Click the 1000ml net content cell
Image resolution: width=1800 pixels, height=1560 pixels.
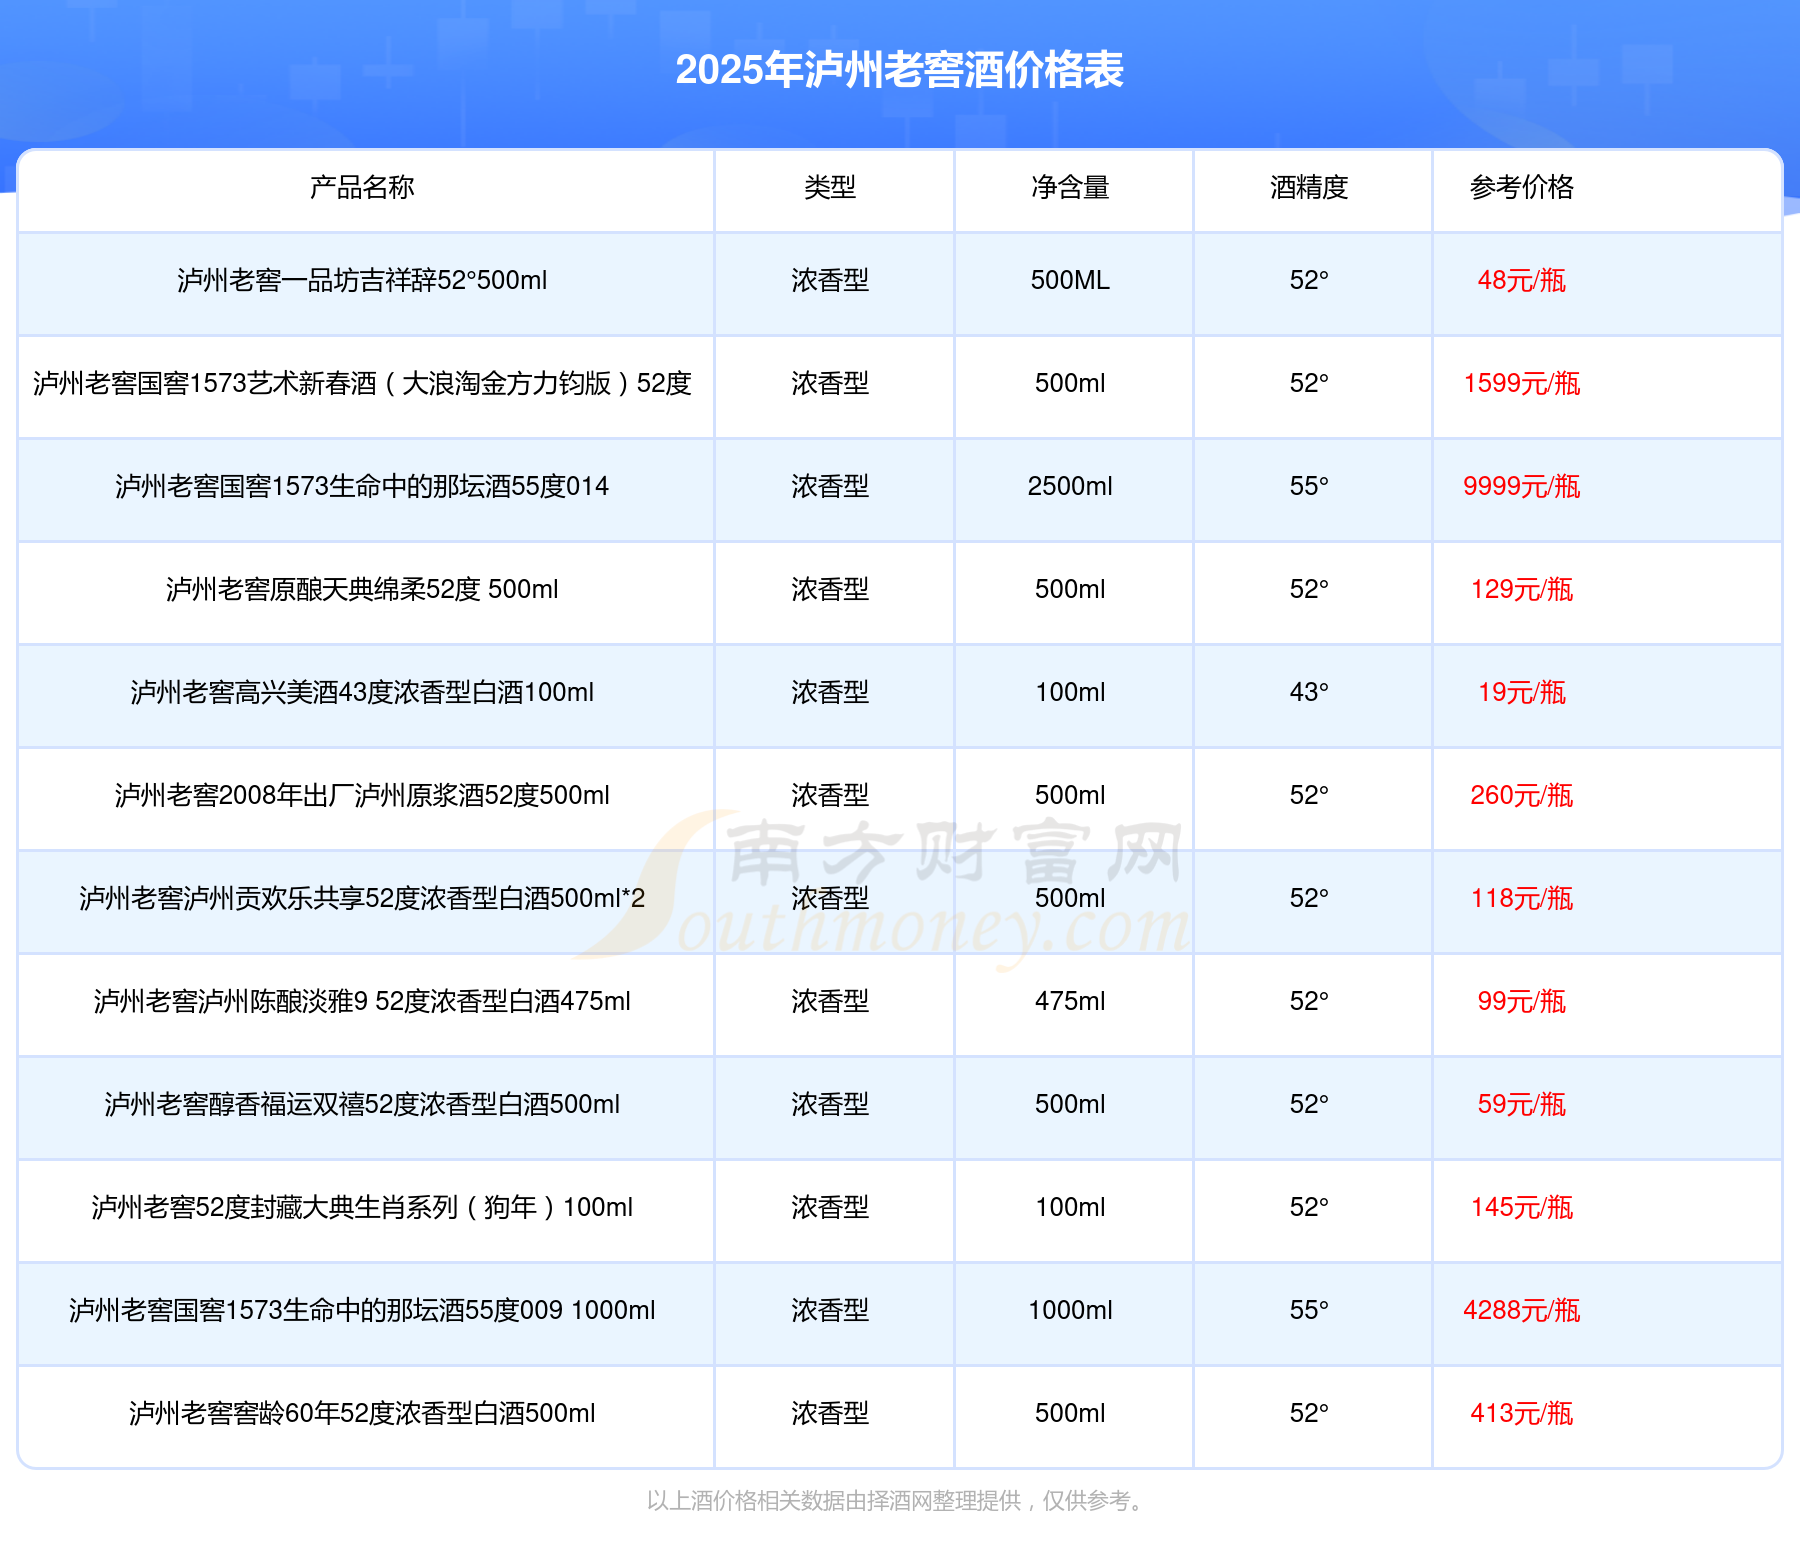point(1070,1310)
